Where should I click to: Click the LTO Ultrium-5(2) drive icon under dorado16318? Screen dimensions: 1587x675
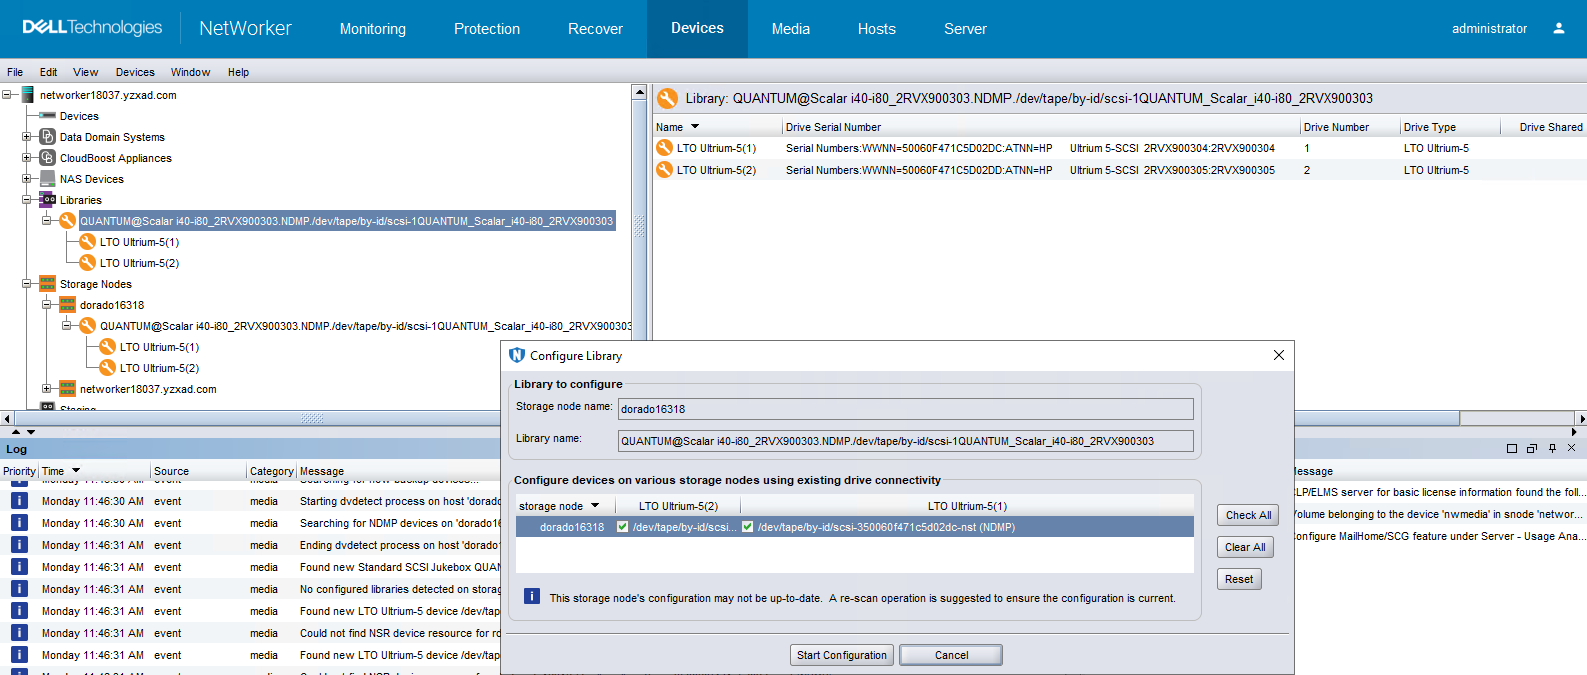pos(107,368)
